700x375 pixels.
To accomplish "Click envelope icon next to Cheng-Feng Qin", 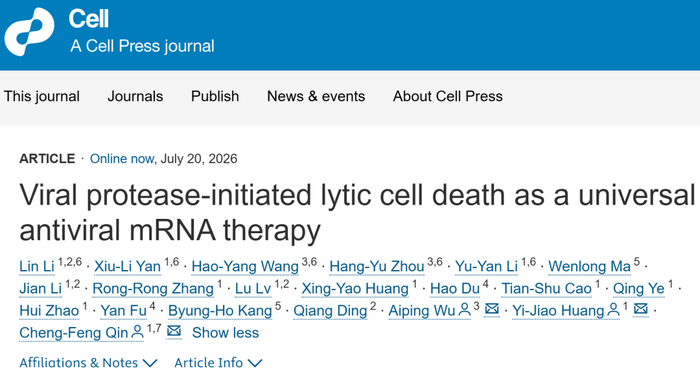I will coord(174,331).
